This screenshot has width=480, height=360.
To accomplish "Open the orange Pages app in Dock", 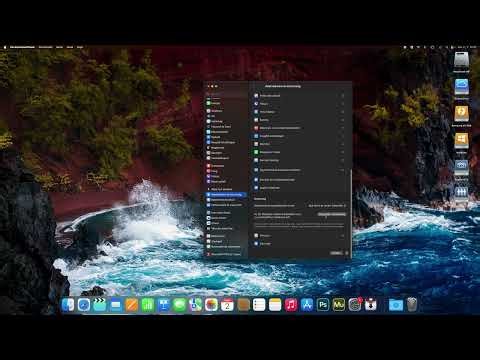I will coord(132,305).
